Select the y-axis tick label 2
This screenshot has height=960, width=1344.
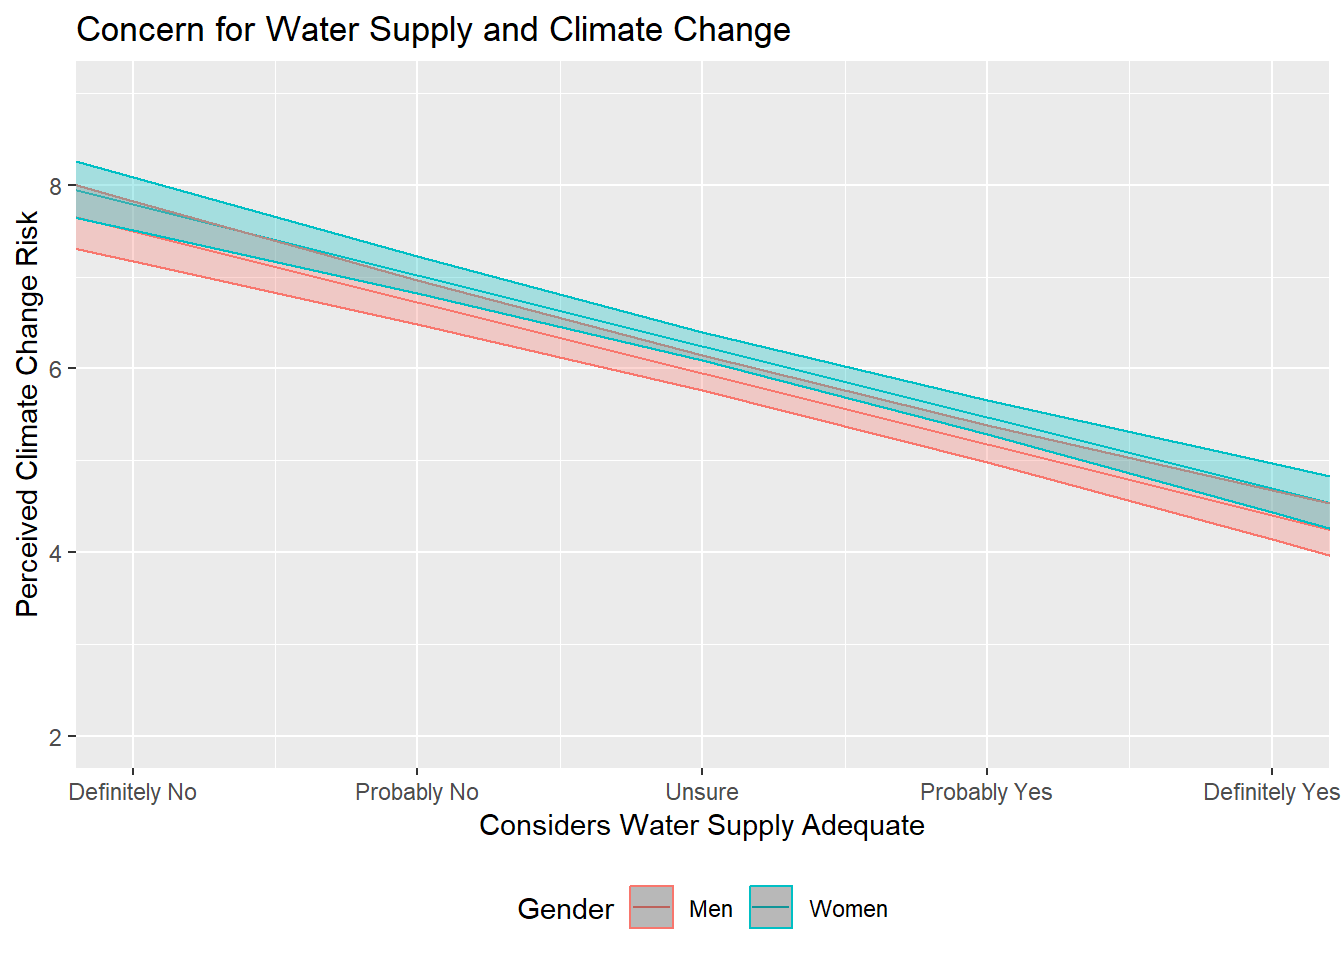point(56,738)
